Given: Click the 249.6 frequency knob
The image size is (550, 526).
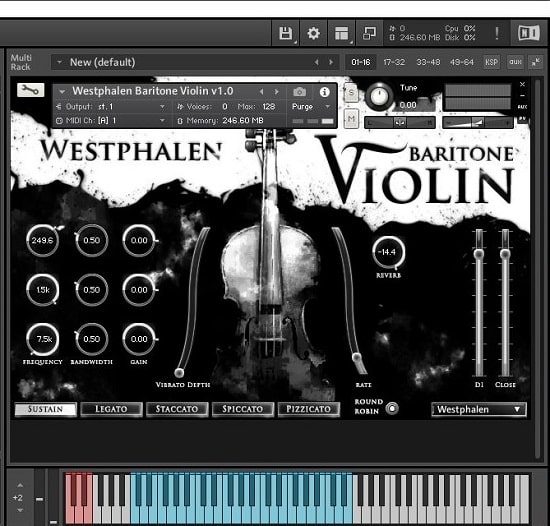Looking at the screenshot, I should click(42, 240).
